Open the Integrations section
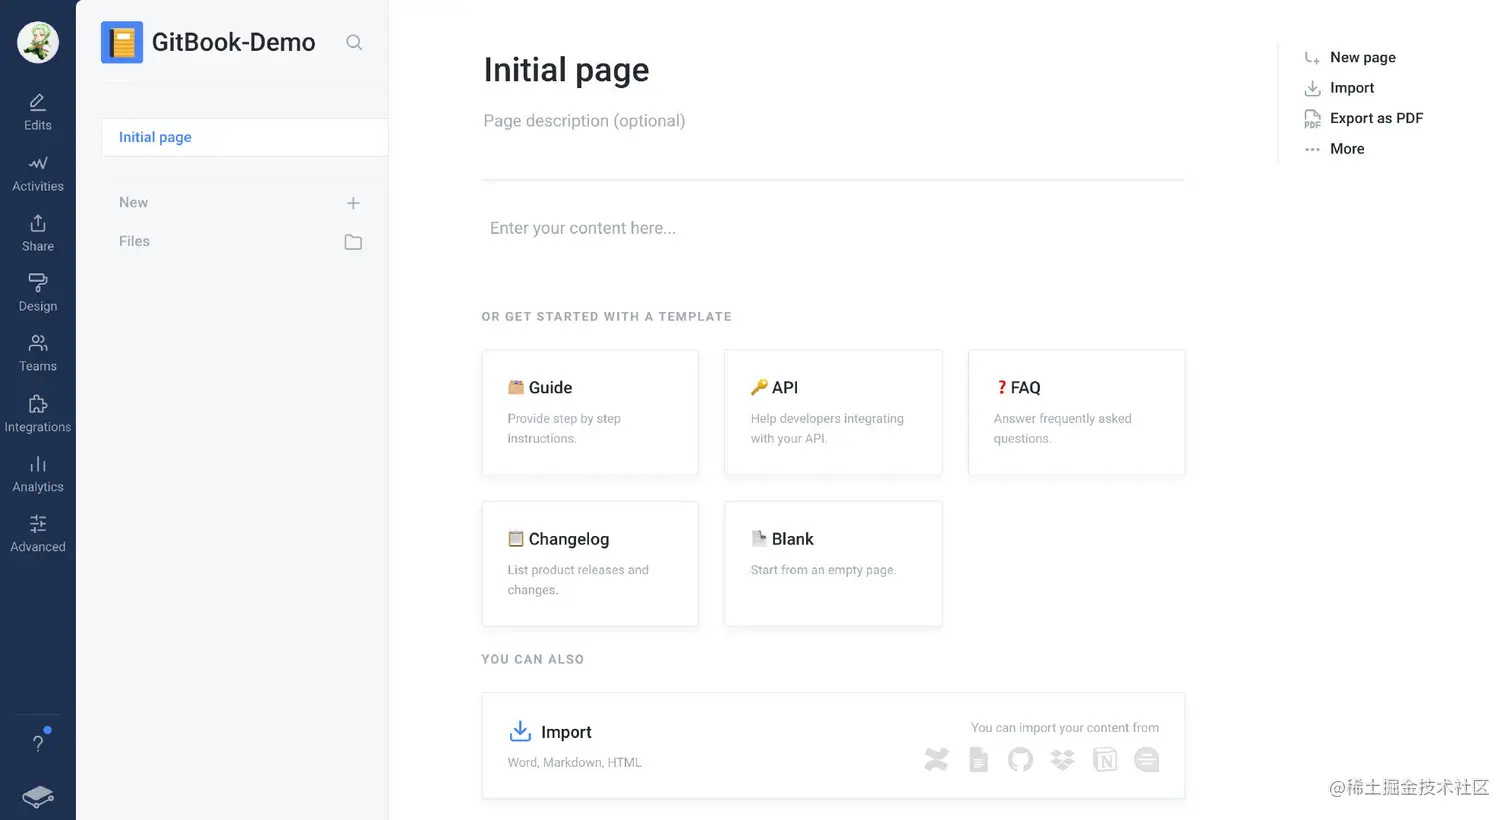 (x=38, y=414)
